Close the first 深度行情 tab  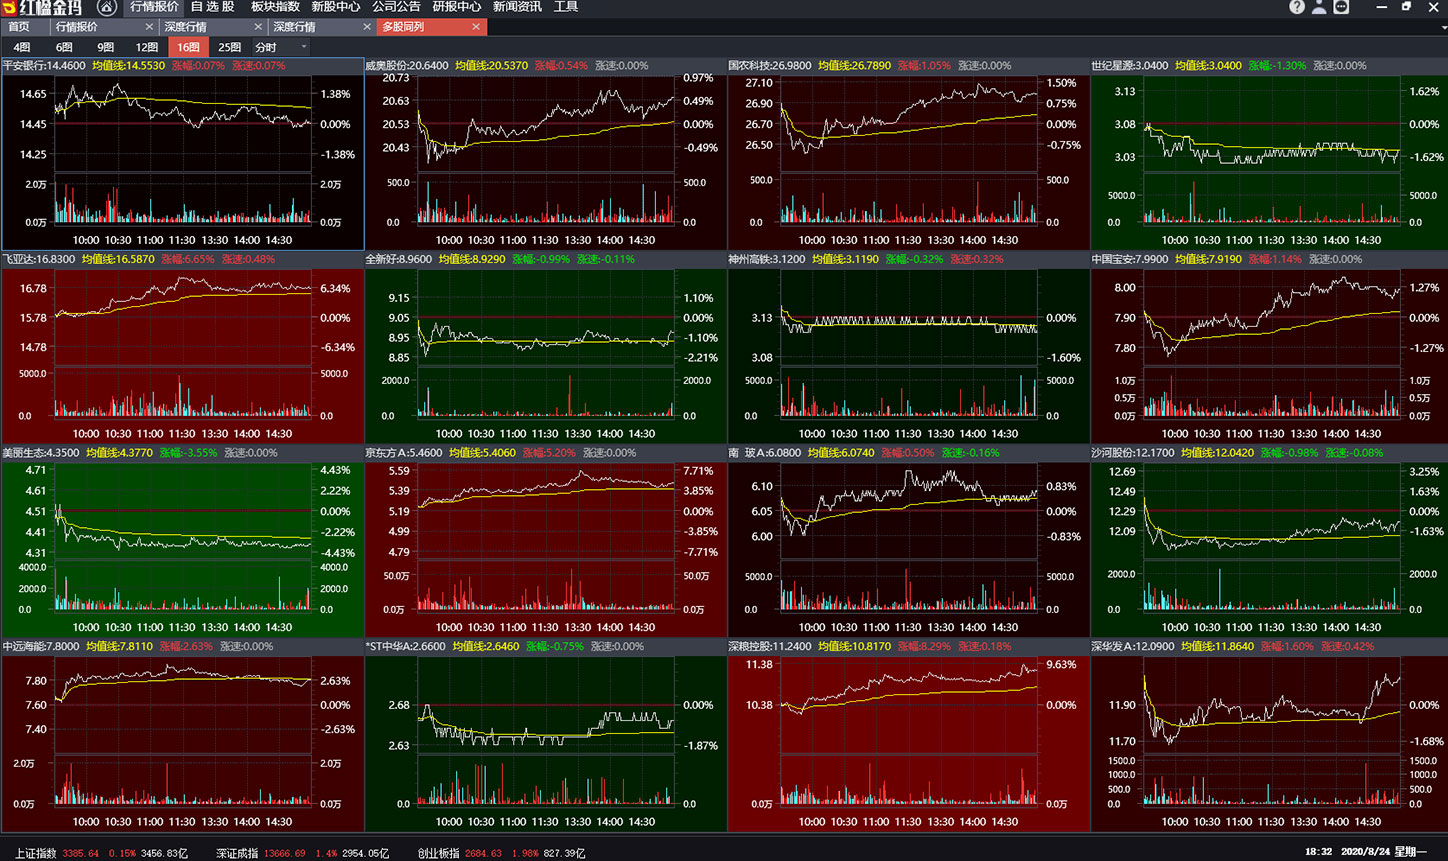coord(258,27)
